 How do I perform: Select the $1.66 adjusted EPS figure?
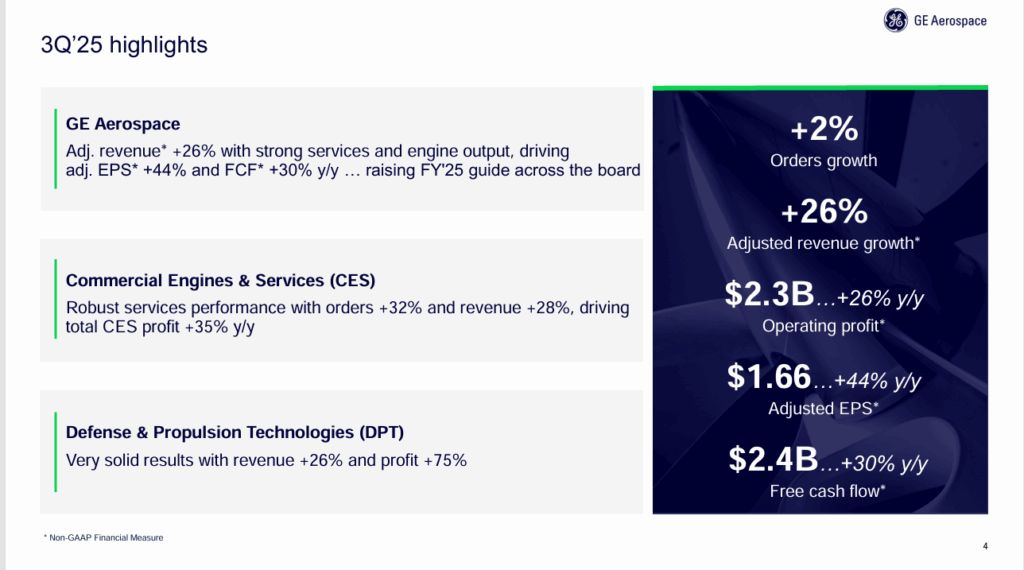[767, 377]
